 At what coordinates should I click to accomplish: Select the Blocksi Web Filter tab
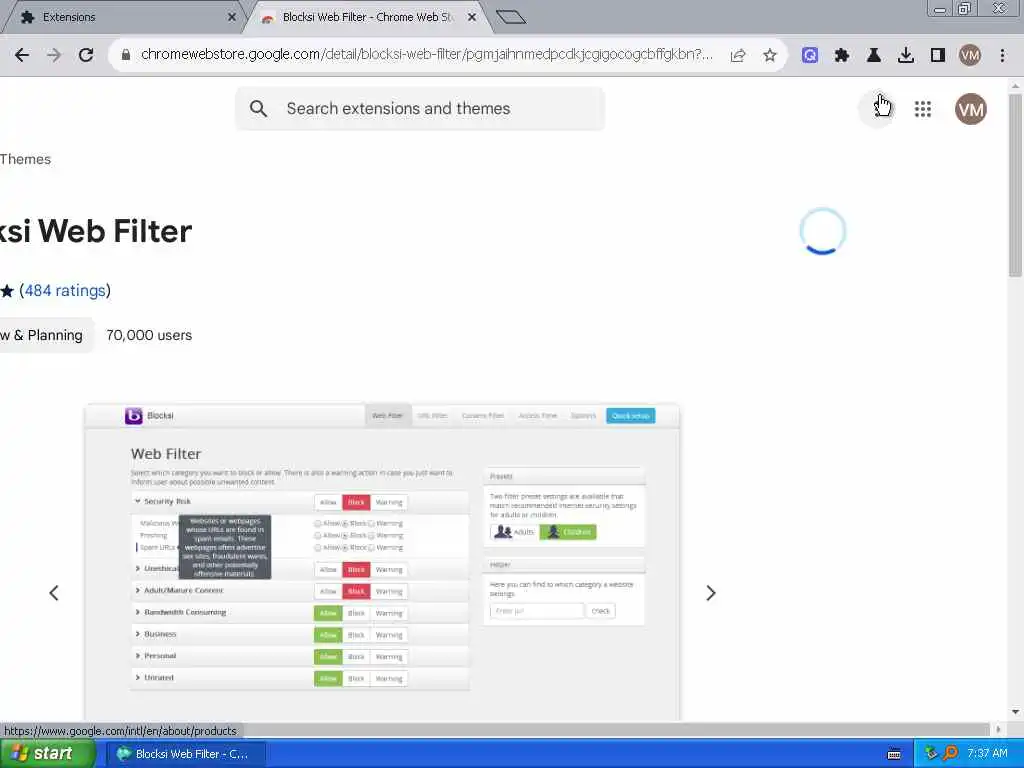pos(366,17)
